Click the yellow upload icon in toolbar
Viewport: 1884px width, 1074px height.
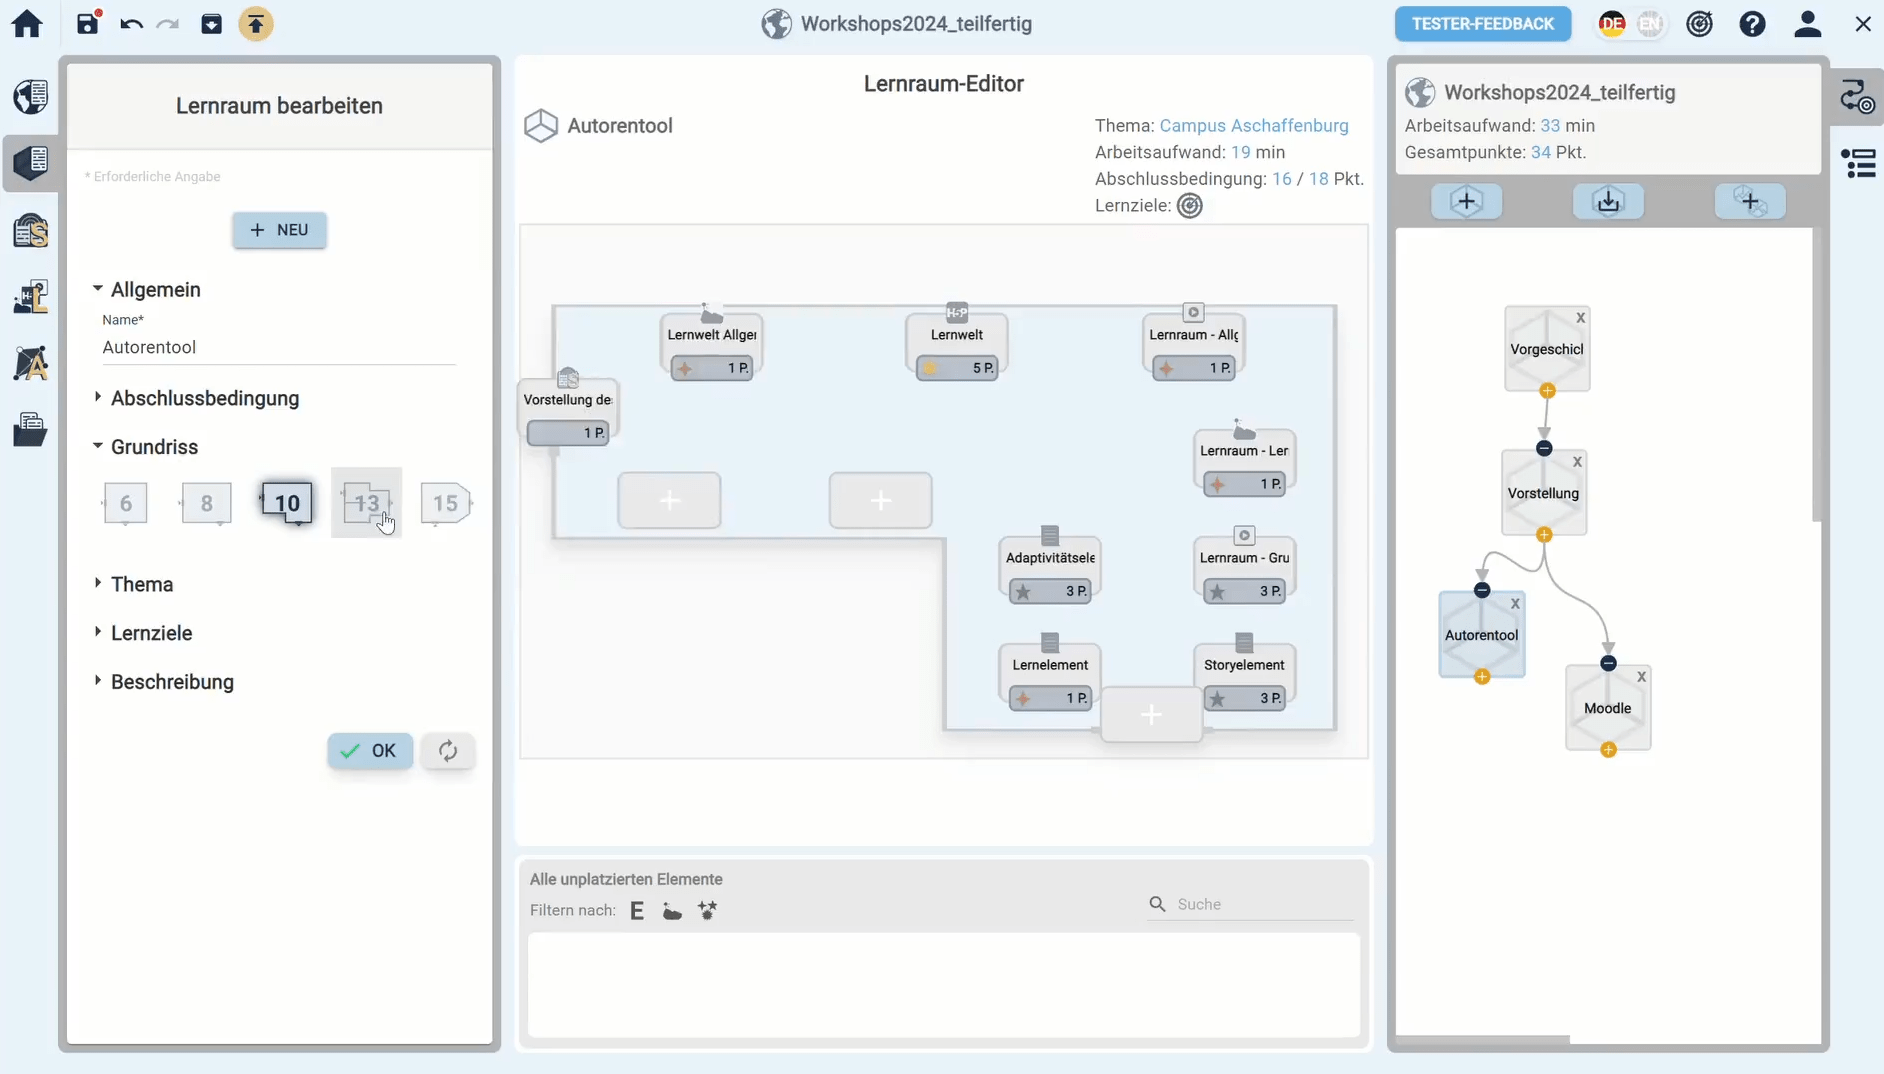[x=256, y=24]
